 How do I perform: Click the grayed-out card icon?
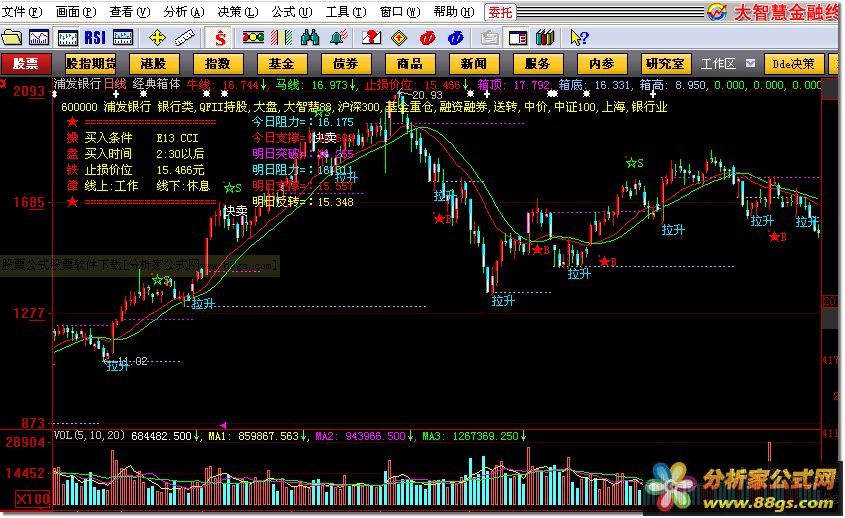489,38
